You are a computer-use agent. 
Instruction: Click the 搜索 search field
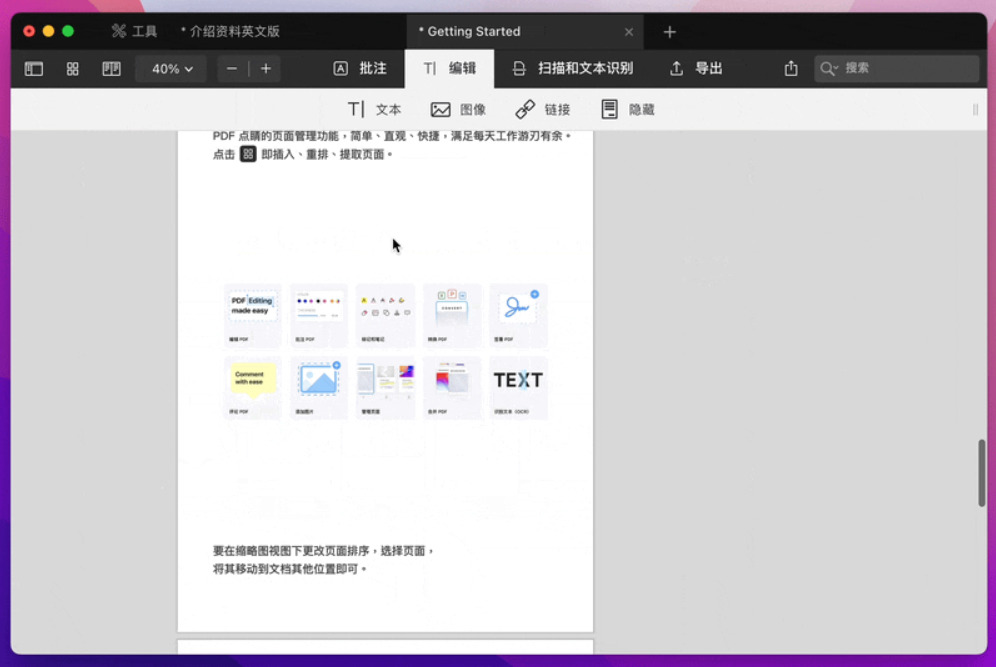[896, 69]
